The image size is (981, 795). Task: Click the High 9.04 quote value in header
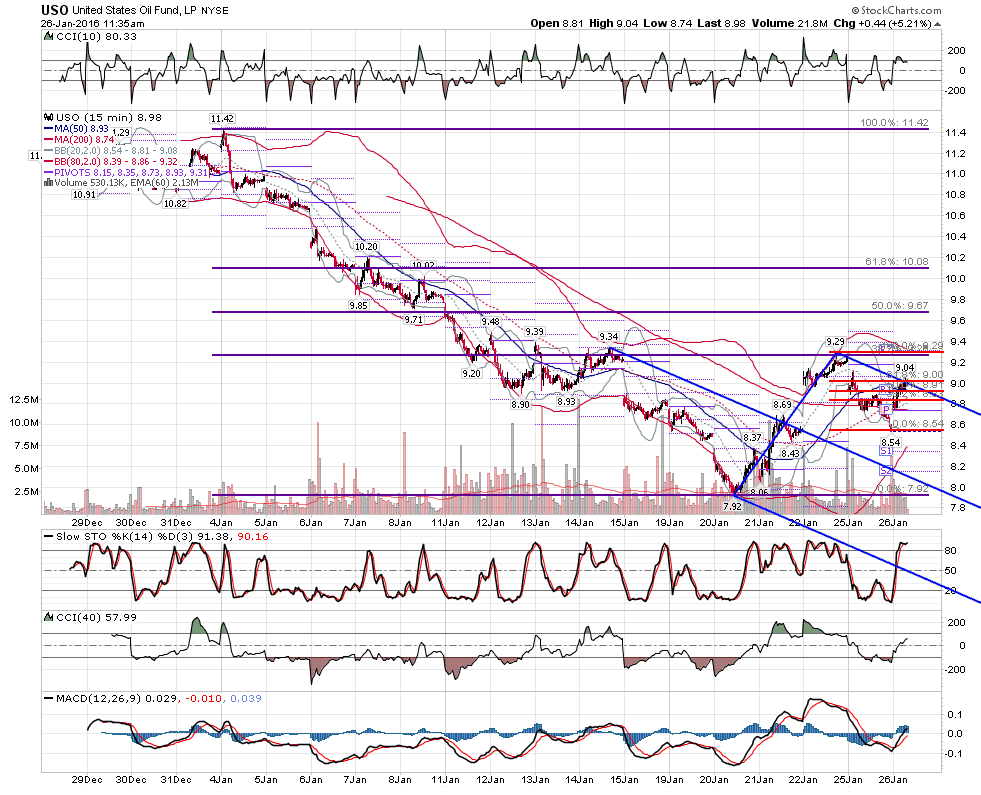[x=614, y=23]
